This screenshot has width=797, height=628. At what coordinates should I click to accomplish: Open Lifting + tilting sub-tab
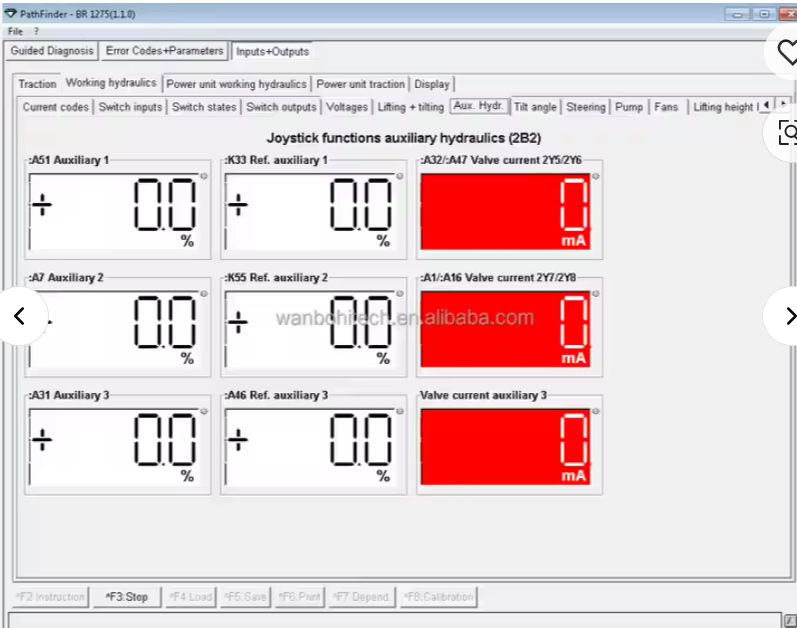click(410, 107)
